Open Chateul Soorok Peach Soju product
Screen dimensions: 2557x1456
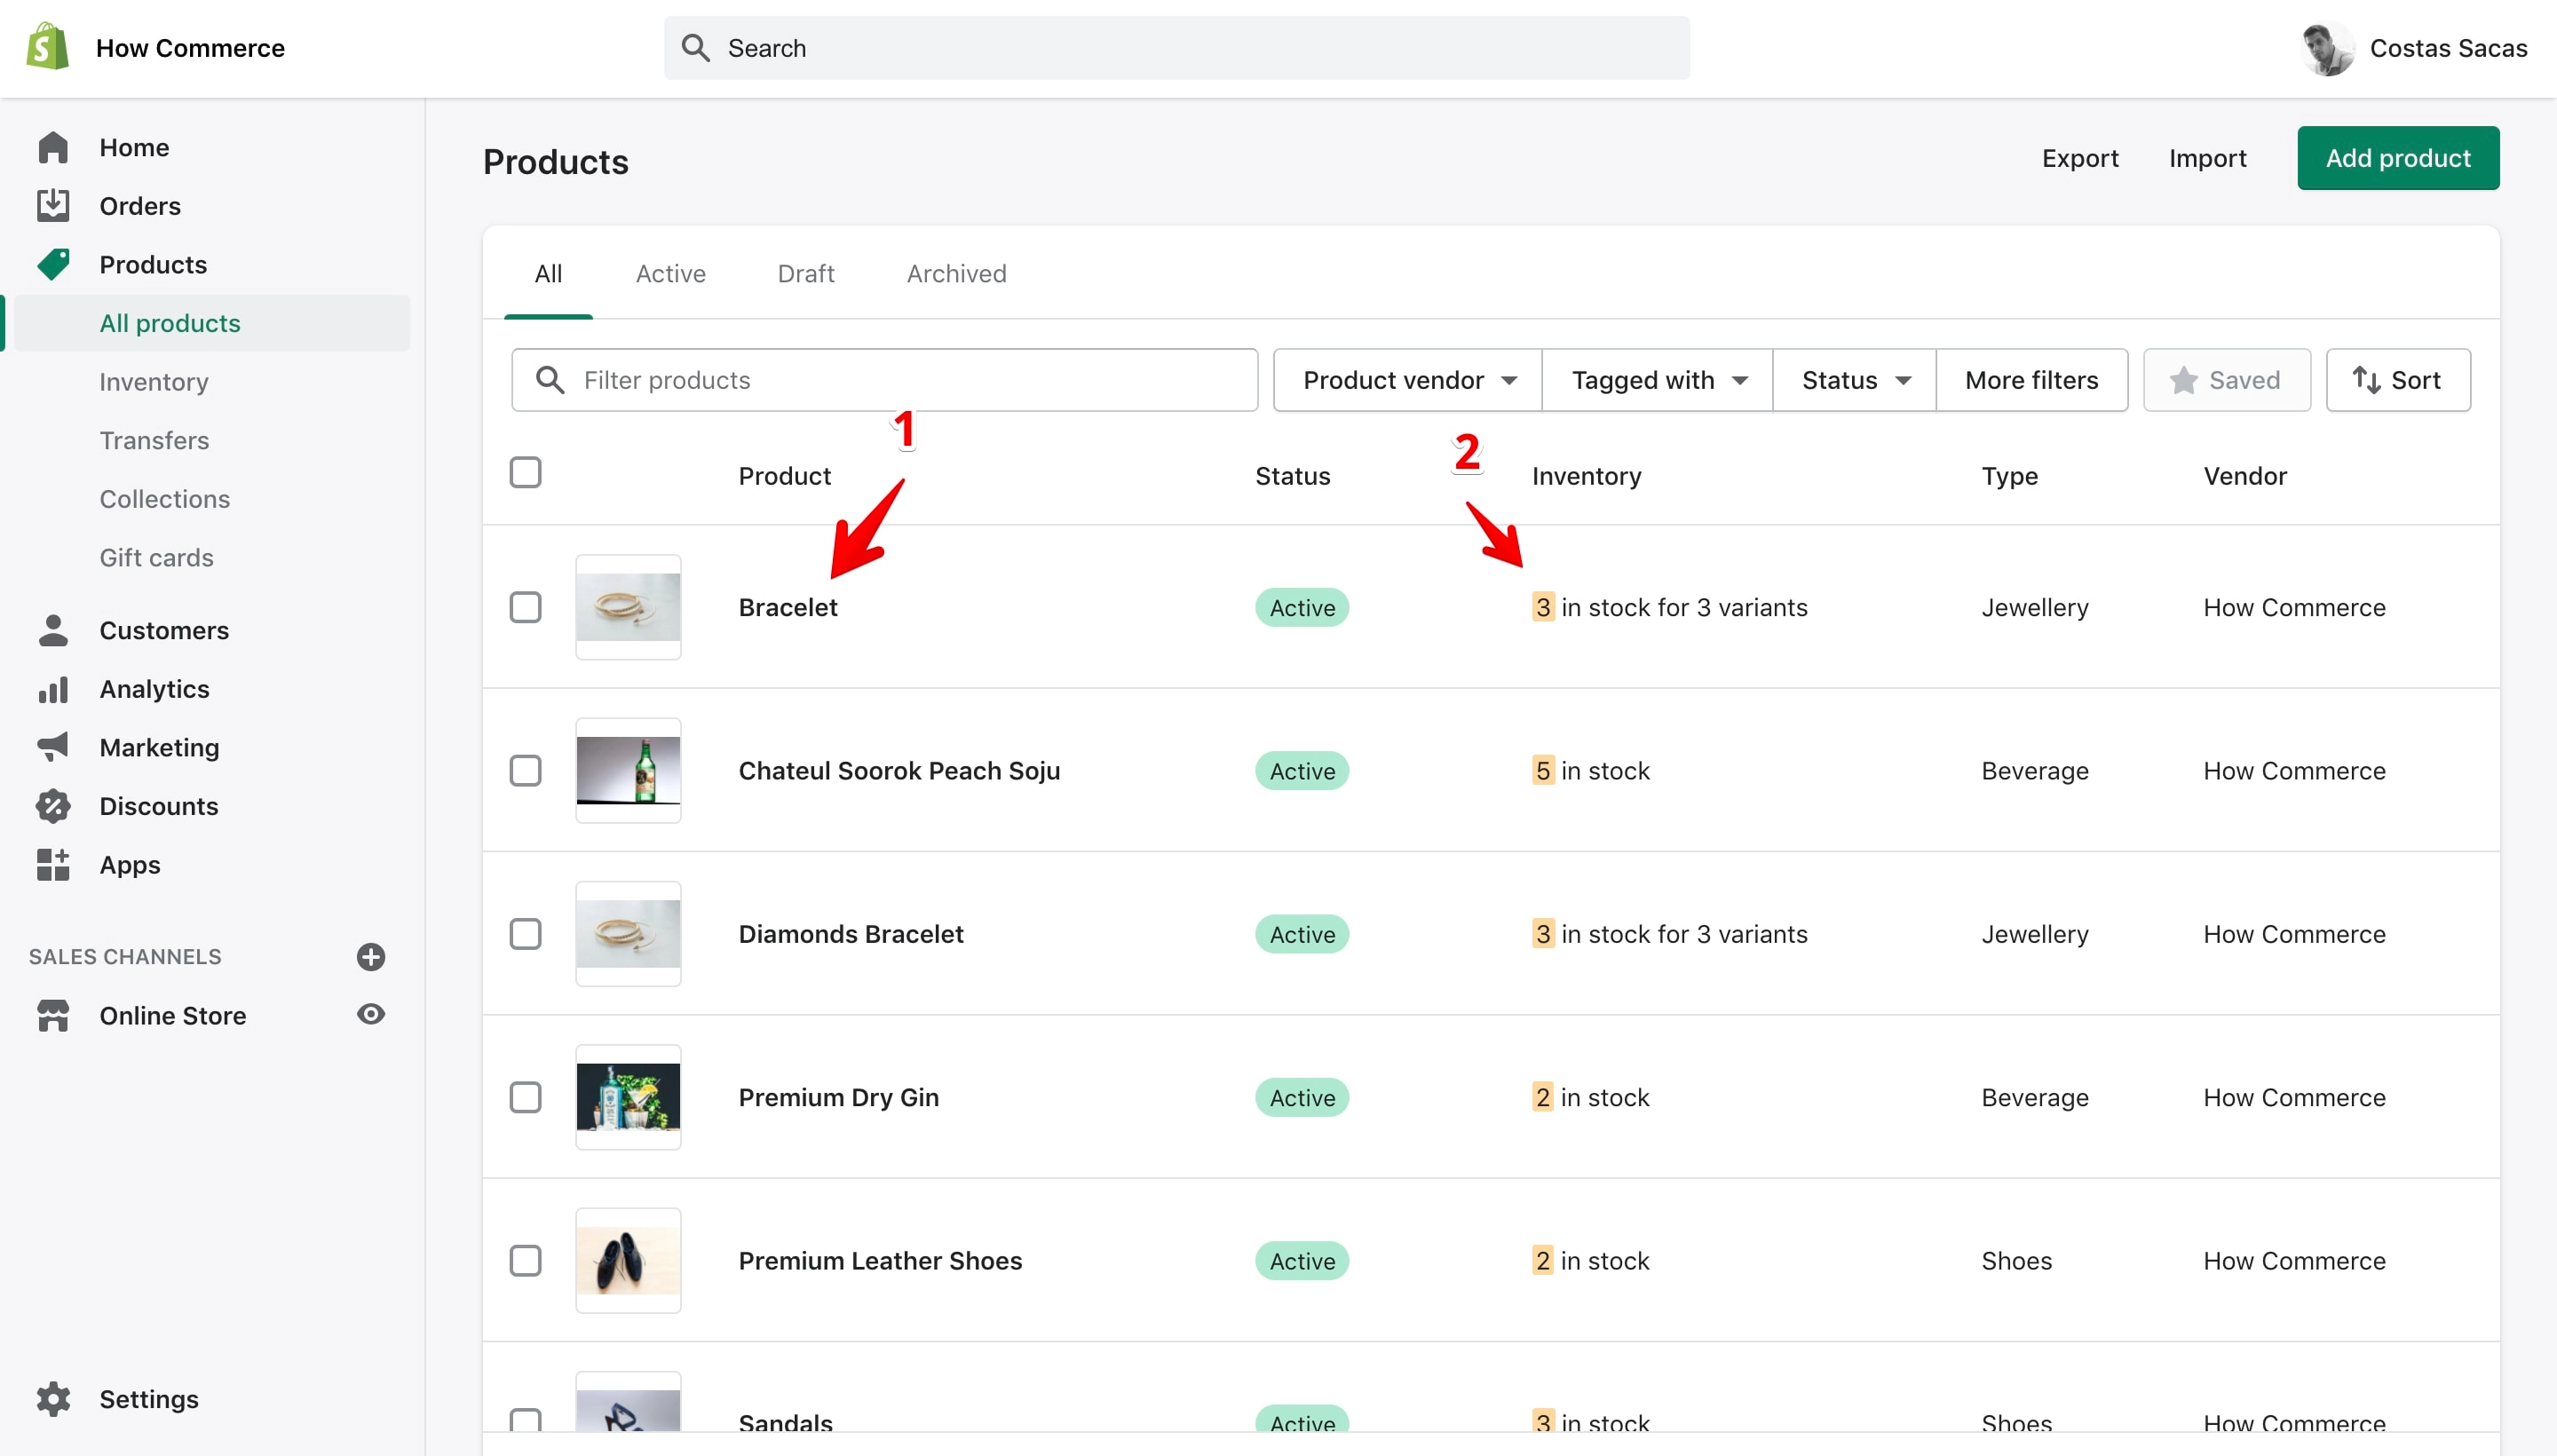point(899,770)
